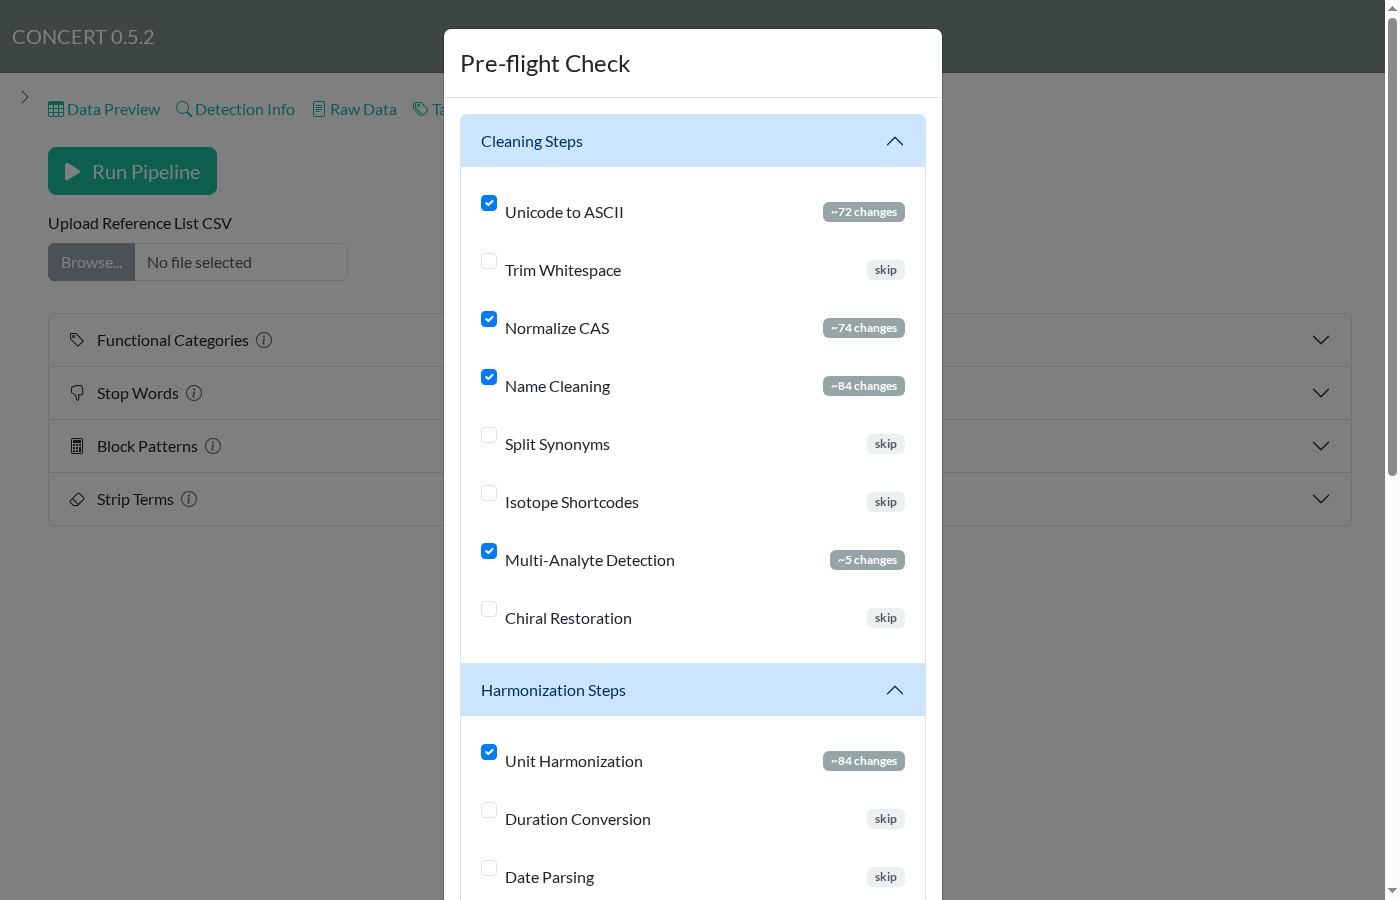This screenshot has width=1400, height=900.
Task: Enable the Trim Whitespace checkbox
Action: coord(489,261)
